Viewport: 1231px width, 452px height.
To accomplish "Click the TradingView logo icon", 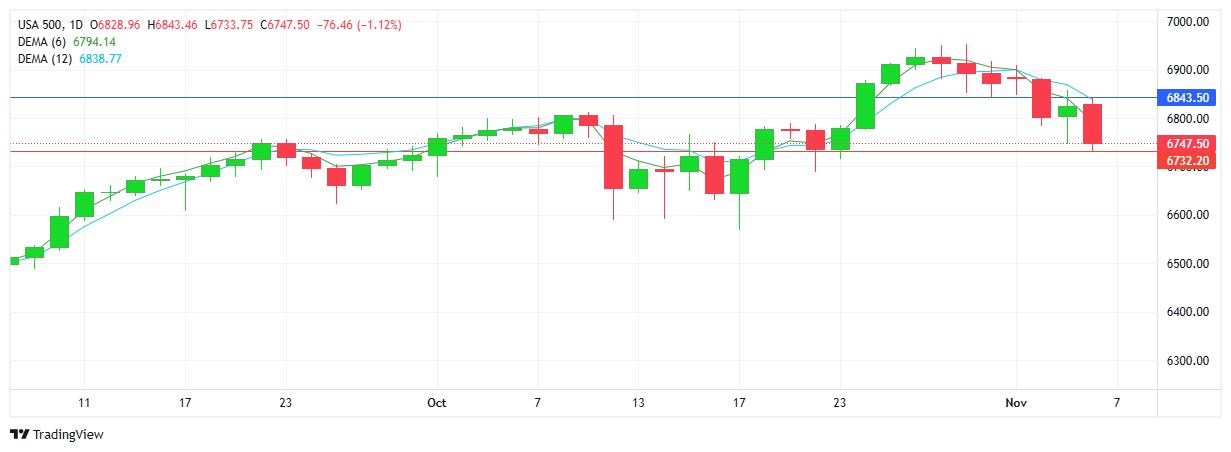I will coord(19,434).
